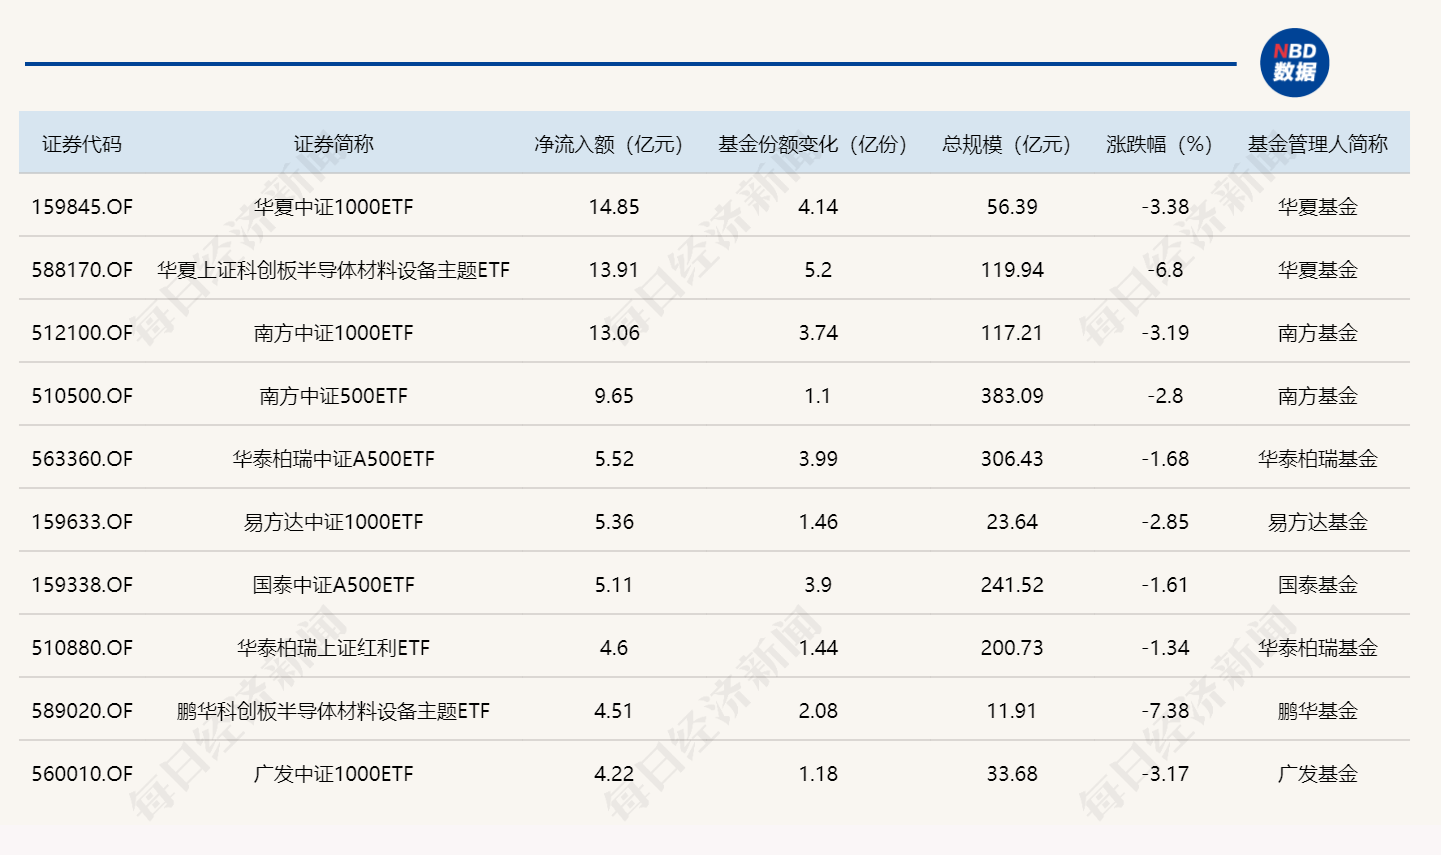Select net inflow value 5.11

pyautogui.click(x=614, y=585)
